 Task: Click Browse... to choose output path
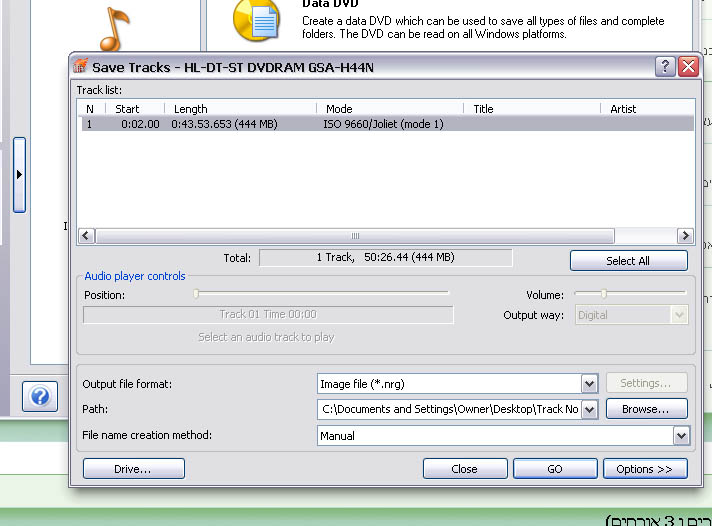point(646,409)
